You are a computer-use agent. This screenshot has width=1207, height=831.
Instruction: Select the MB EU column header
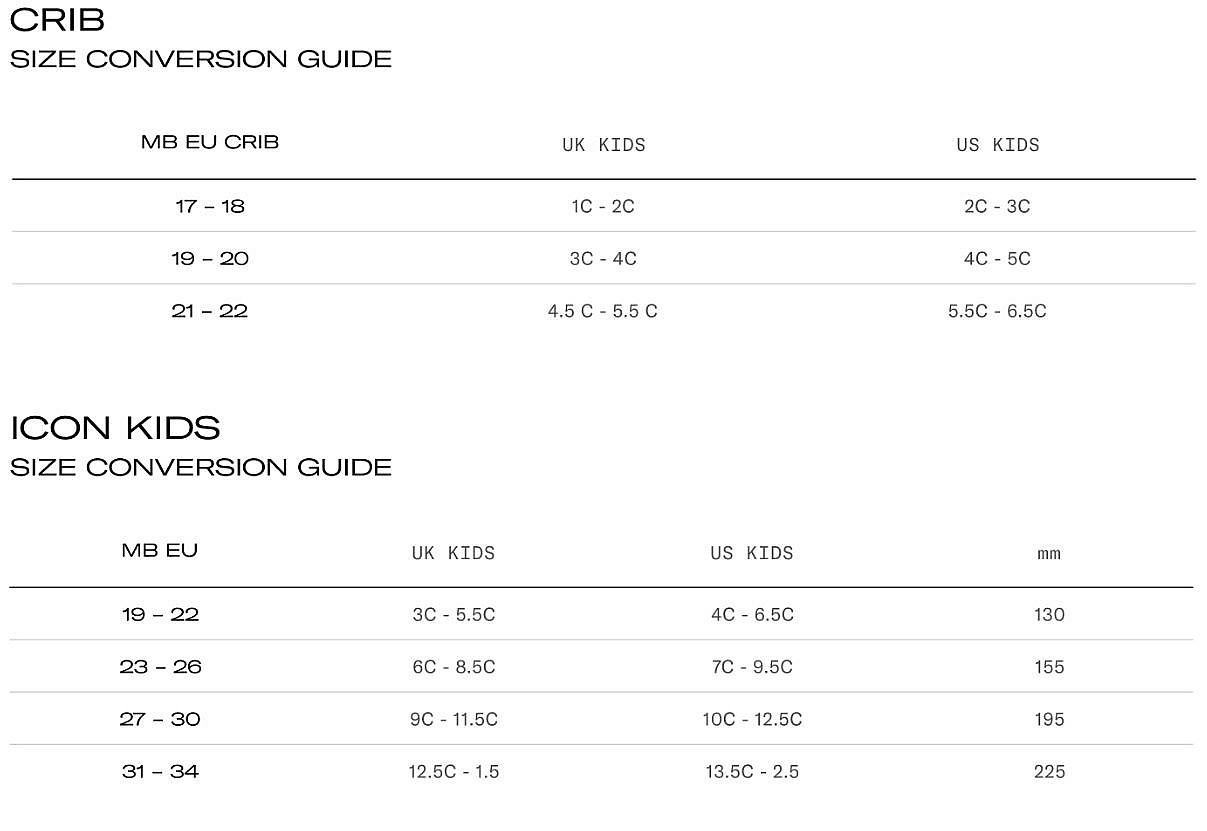click(x=160, y=550)
